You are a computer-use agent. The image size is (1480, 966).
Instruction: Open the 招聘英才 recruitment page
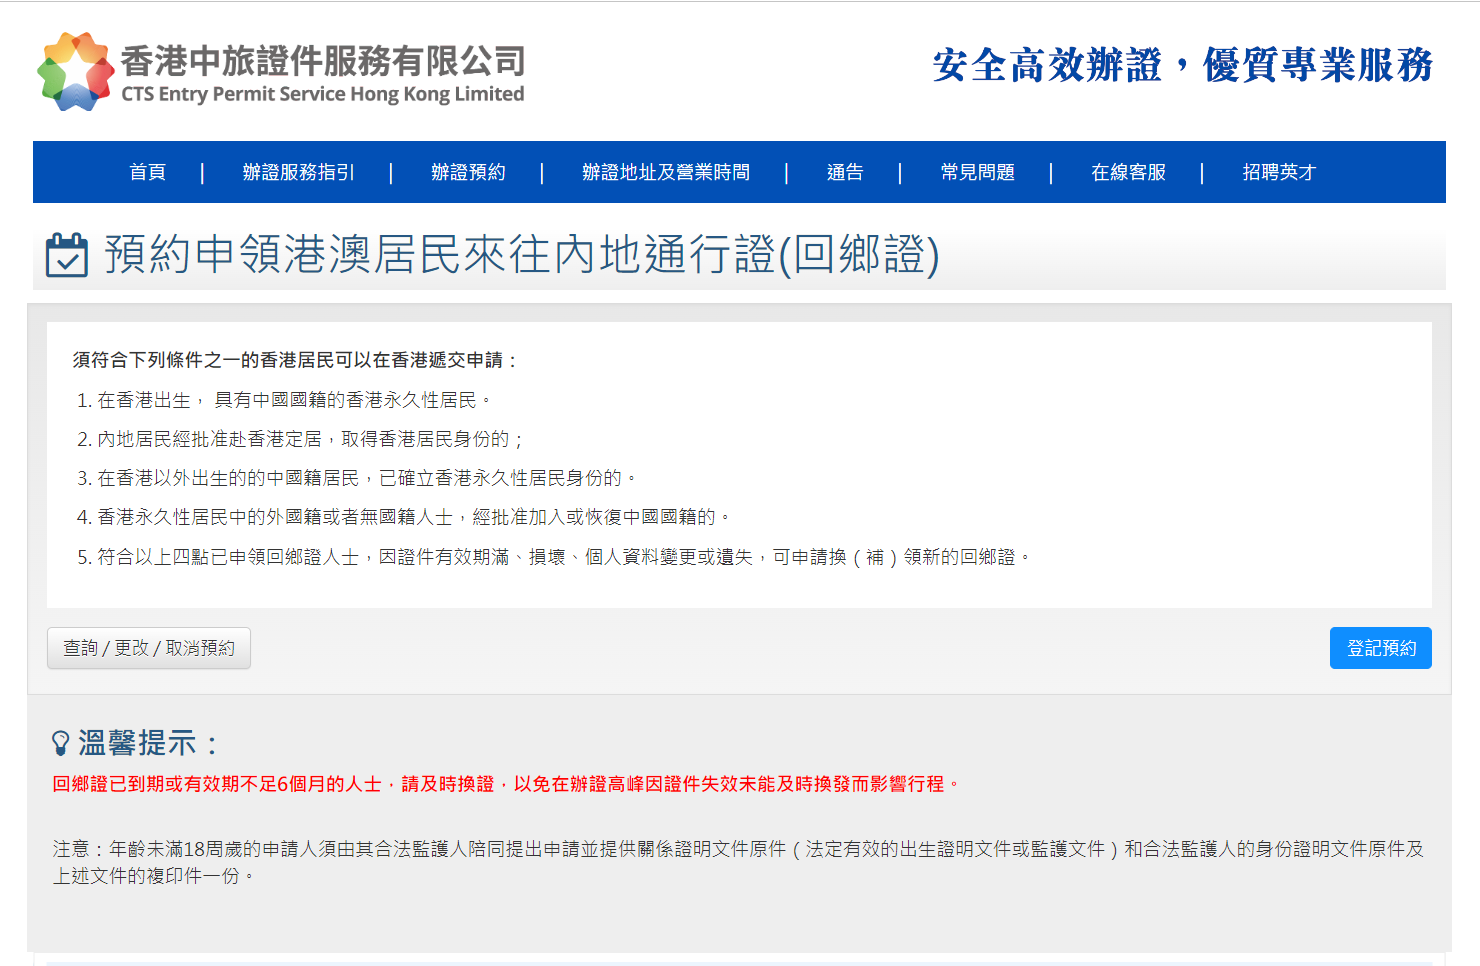tap(1278, 172)
